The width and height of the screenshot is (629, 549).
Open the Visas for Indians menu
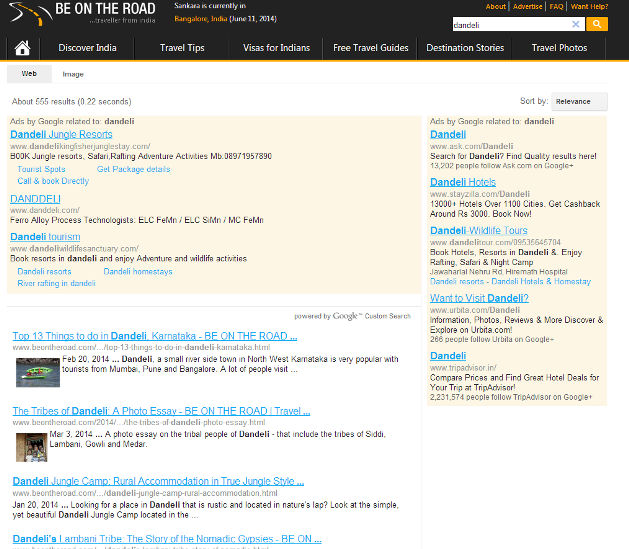pos(276,48)
